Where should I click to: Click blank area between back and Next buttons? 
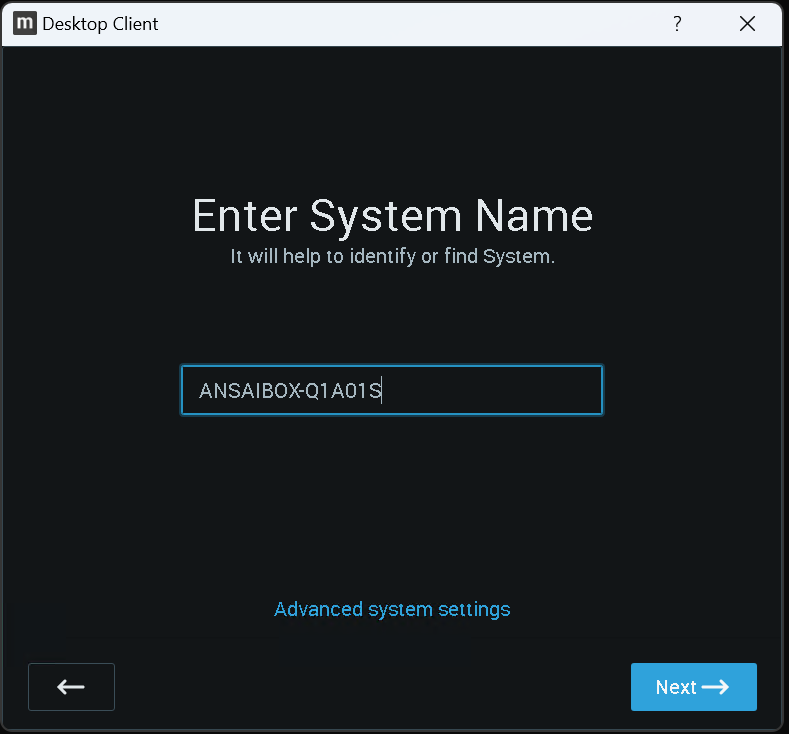tap(370, 687)
